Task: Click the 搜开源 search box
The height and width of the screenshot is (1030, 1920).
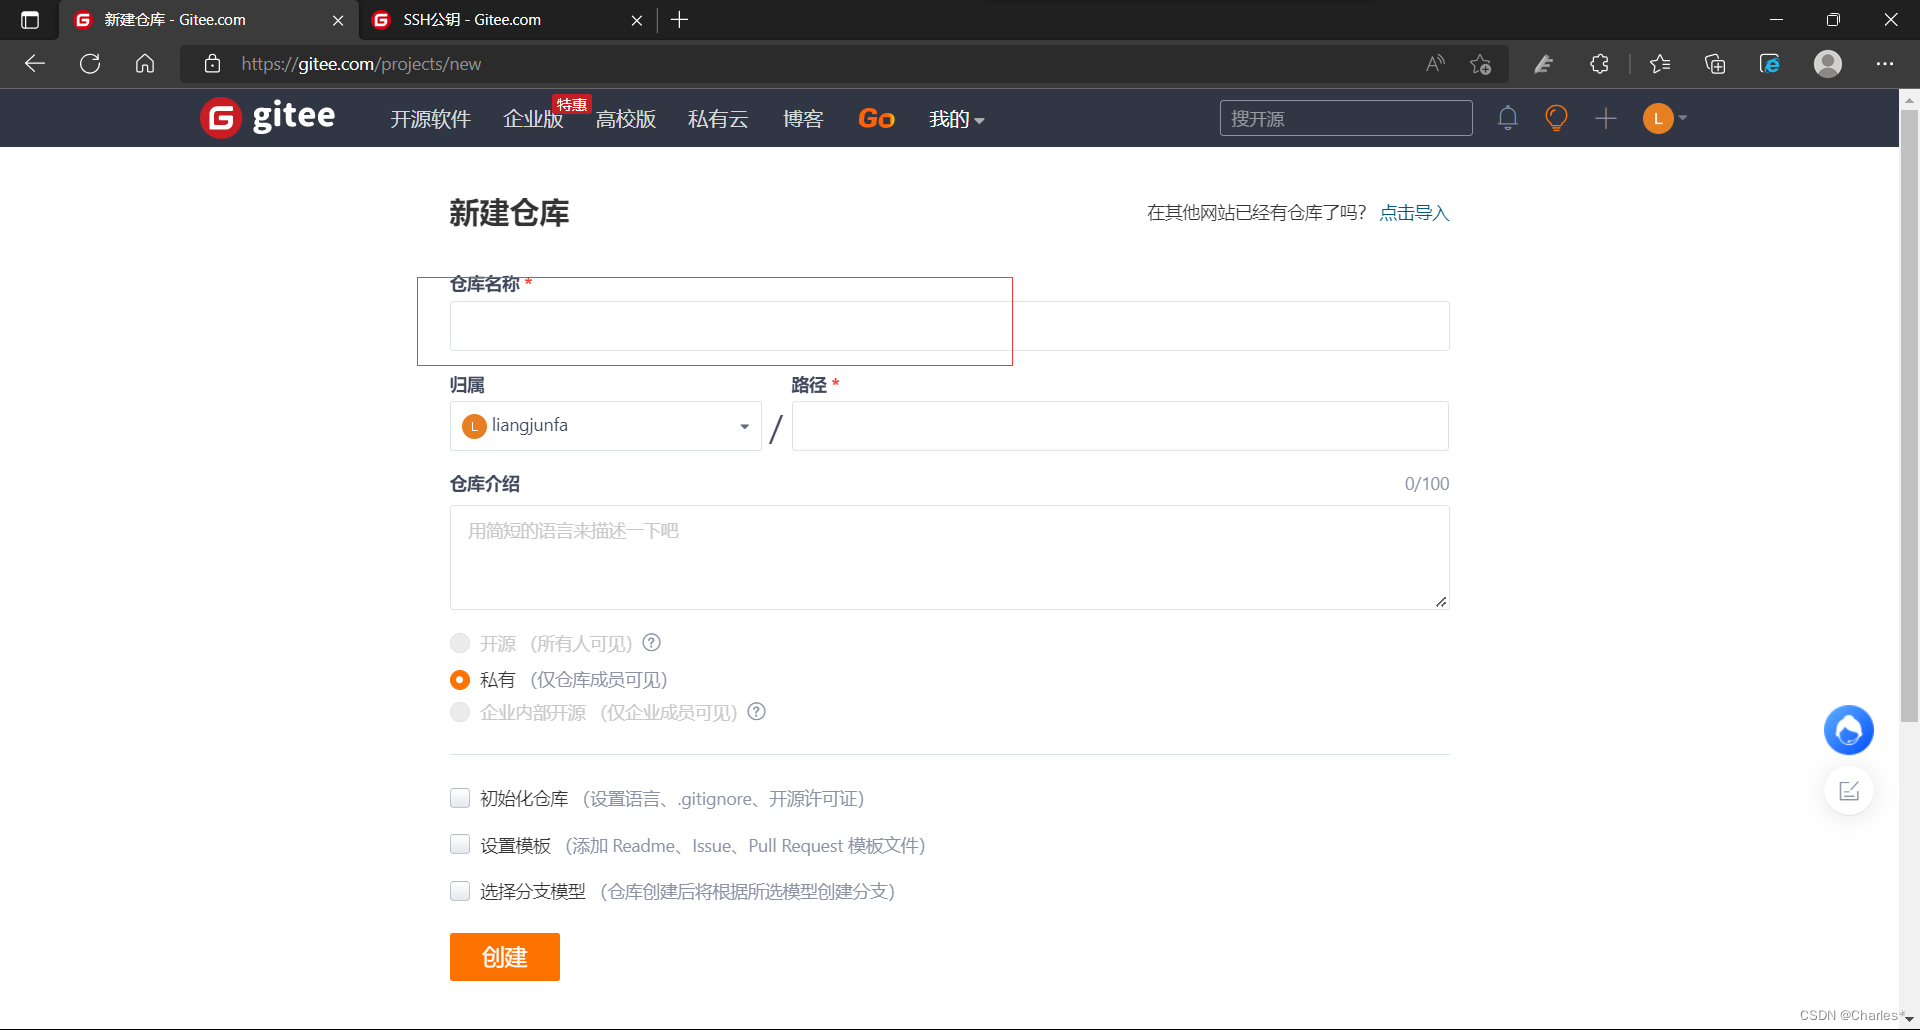Action: (1346, 118)
